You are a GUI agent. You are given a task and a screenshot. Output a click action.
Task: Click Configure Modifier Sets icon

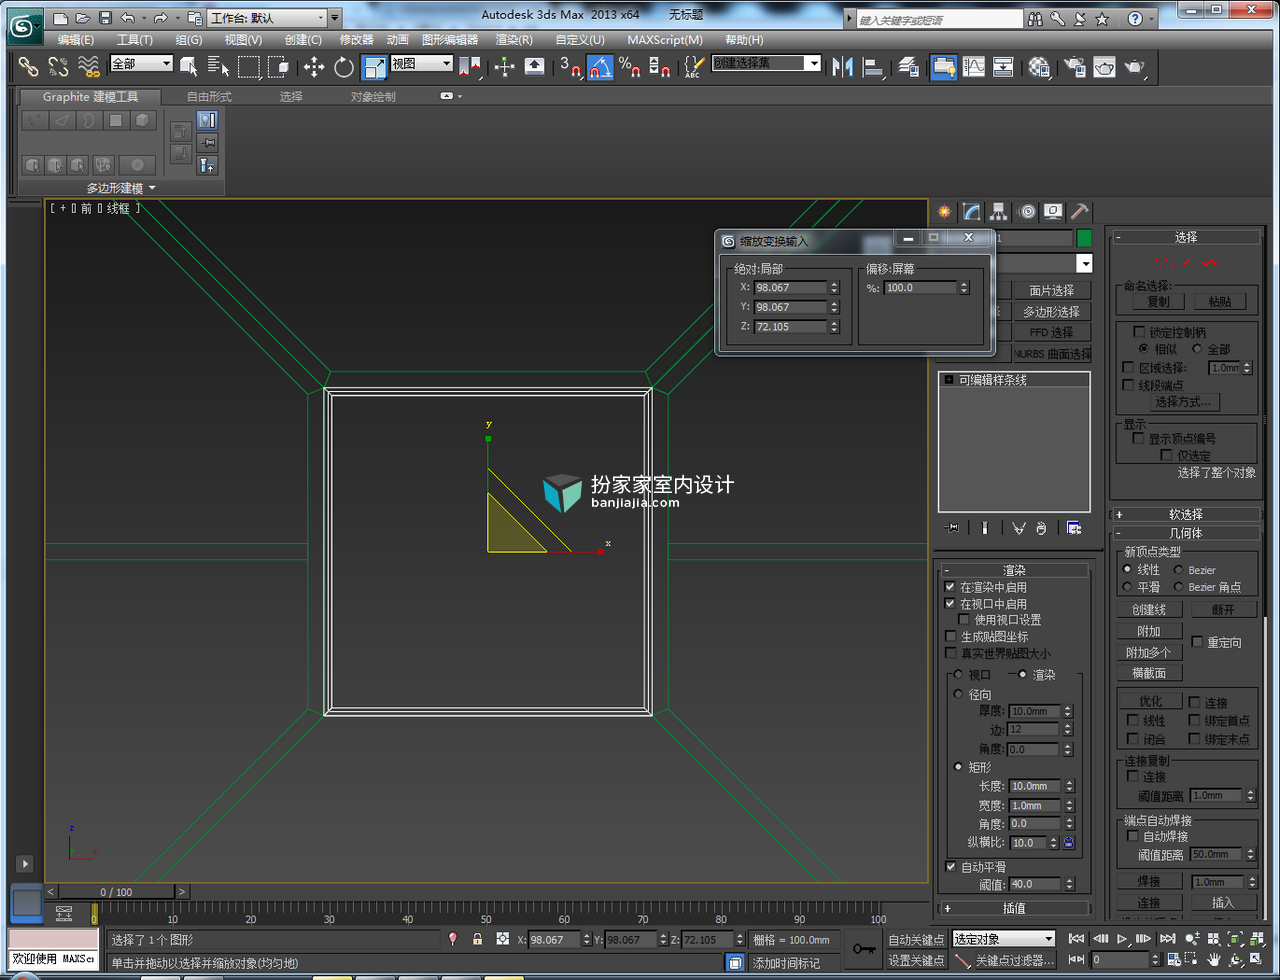(1074, 527)
